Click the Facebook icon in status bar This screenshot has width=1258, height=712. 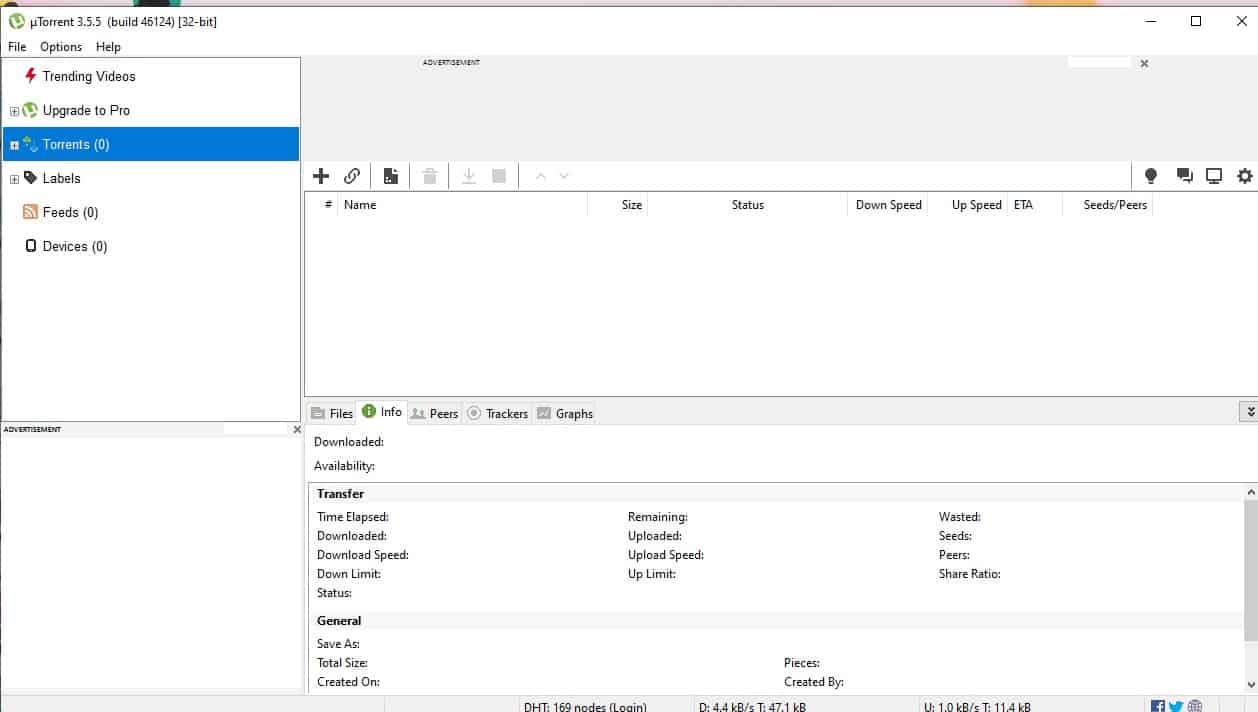click(1158, 706)
